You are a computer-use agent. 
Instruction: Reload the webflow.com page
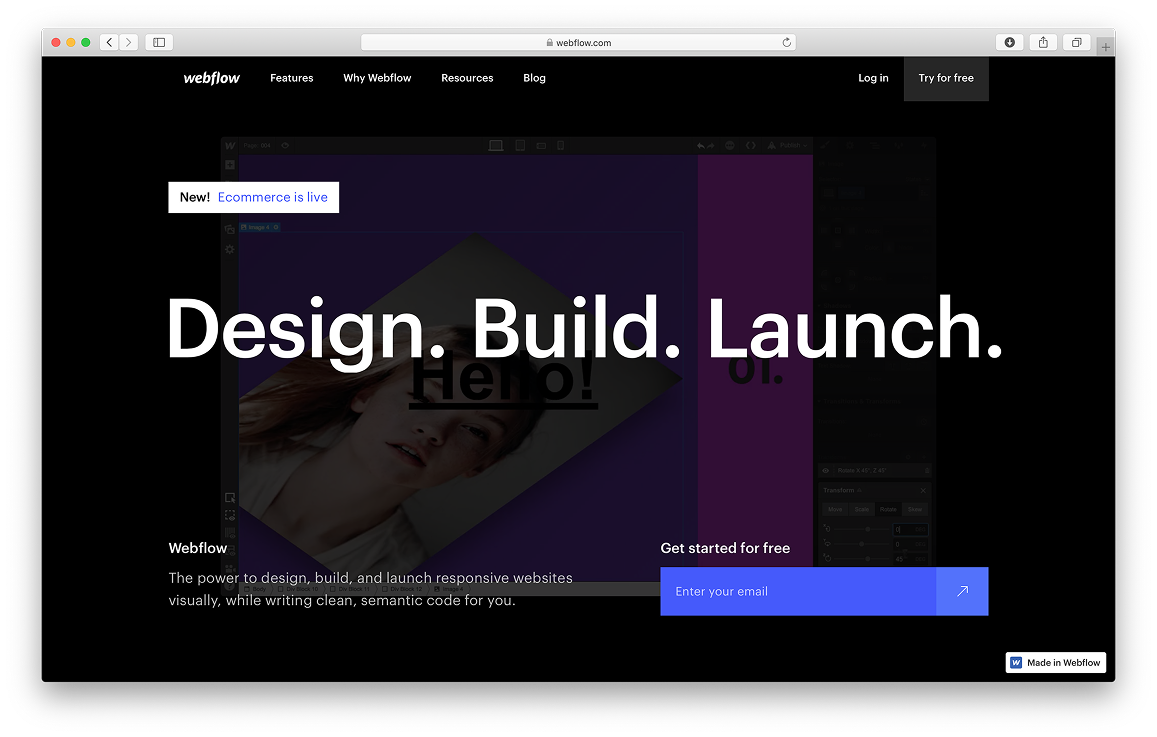pyautogui.click(x=787, y=42)
